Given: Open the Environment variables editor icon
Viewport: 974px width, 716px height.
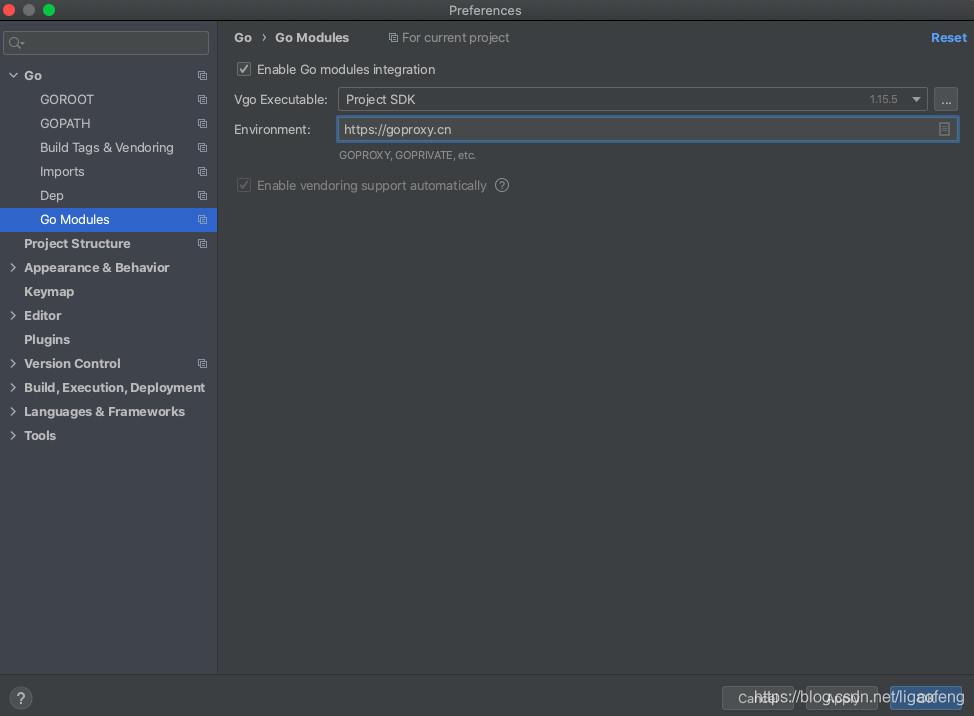Looking at the screenshot, I should [x=944, y=129].
